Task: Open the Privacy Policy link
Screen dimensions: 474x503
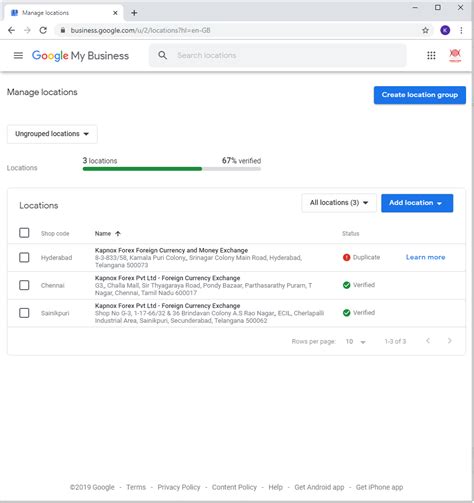Action: pos(179,487)
